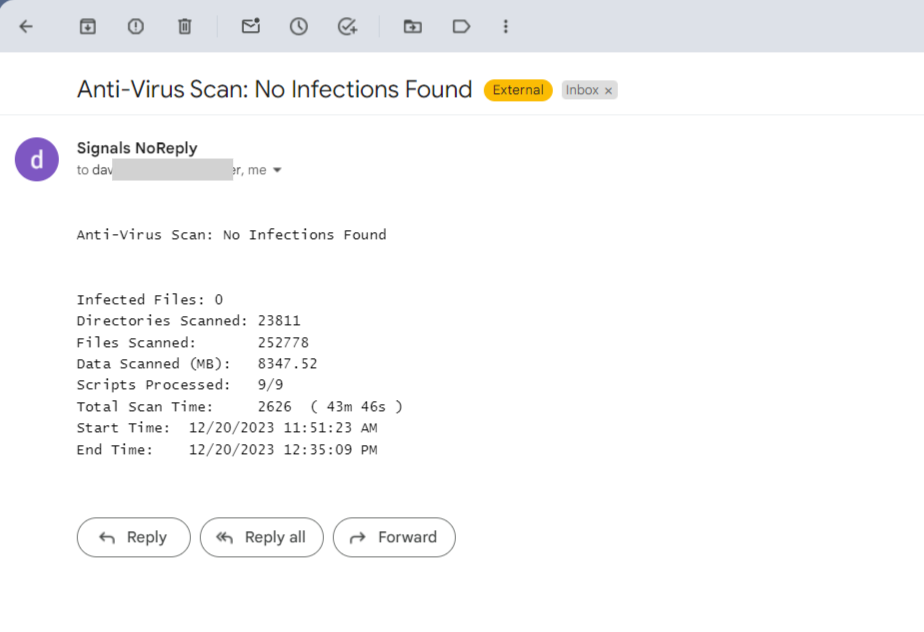Select the External label chip

(x=518, y=90)
